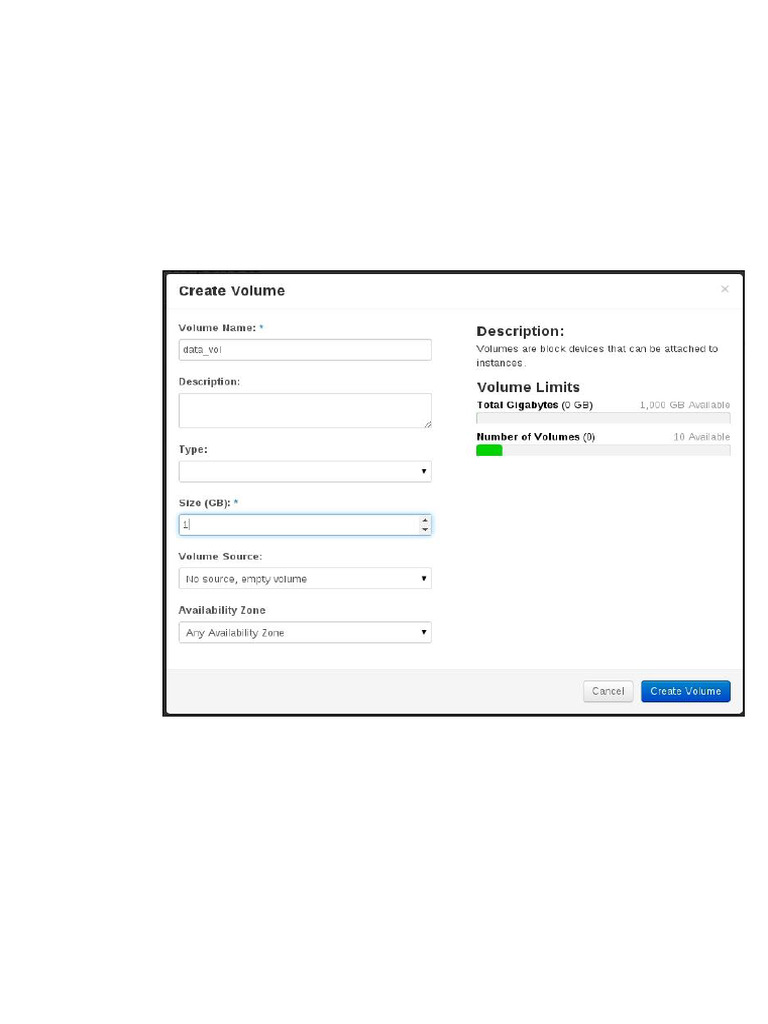Screen dimensions: 768x1024
Task: Open the Volume Source dropdown
Action: (x=305, y=579)
